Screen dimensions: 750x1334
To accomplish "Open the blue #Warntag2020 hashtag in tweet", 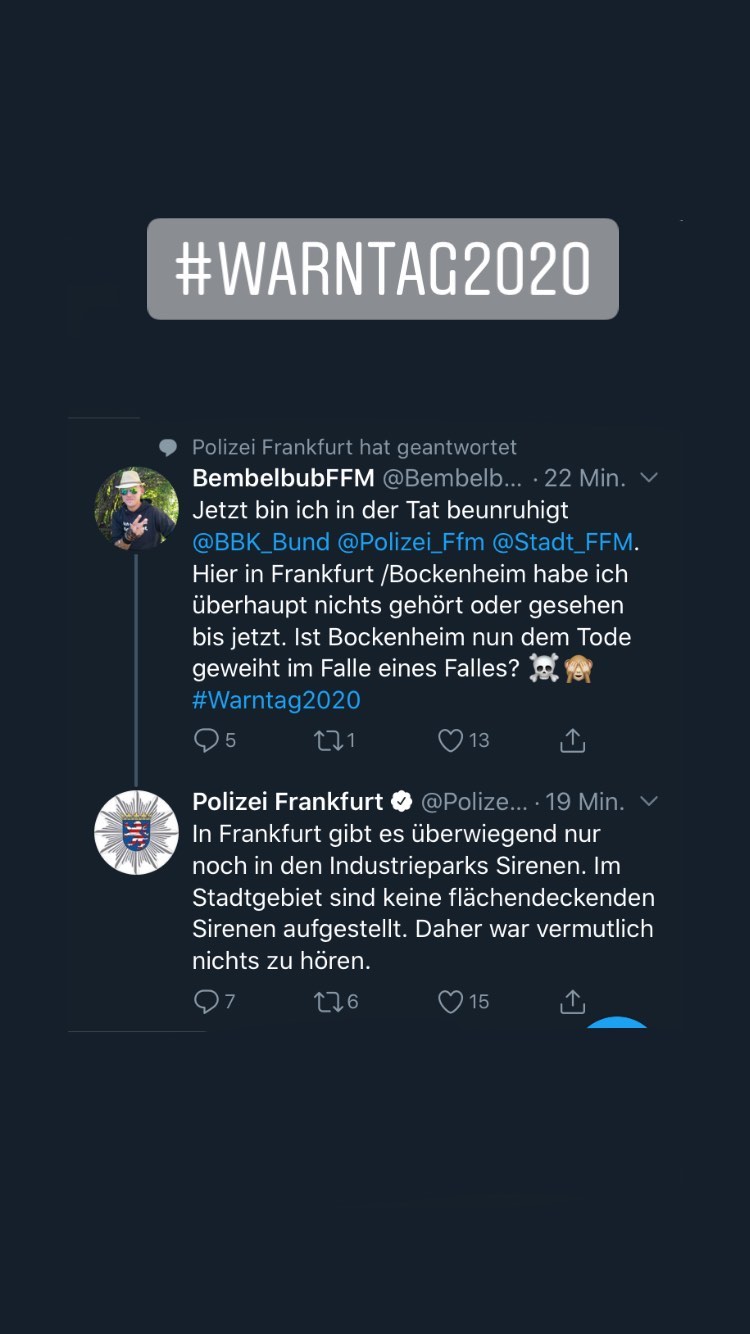I will pos(276,700).
